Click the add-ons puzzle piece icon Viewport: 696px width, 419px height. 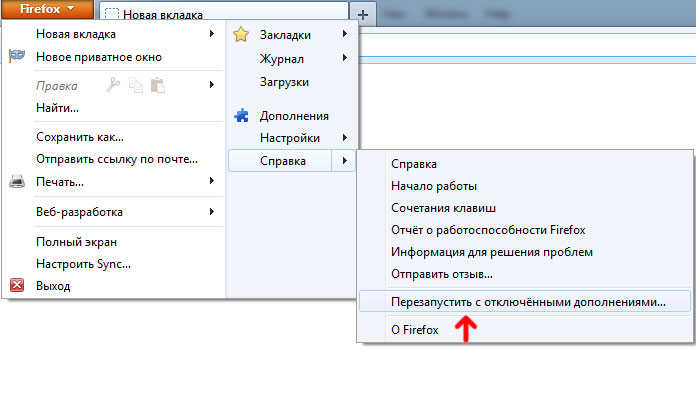tap(241, 116)
